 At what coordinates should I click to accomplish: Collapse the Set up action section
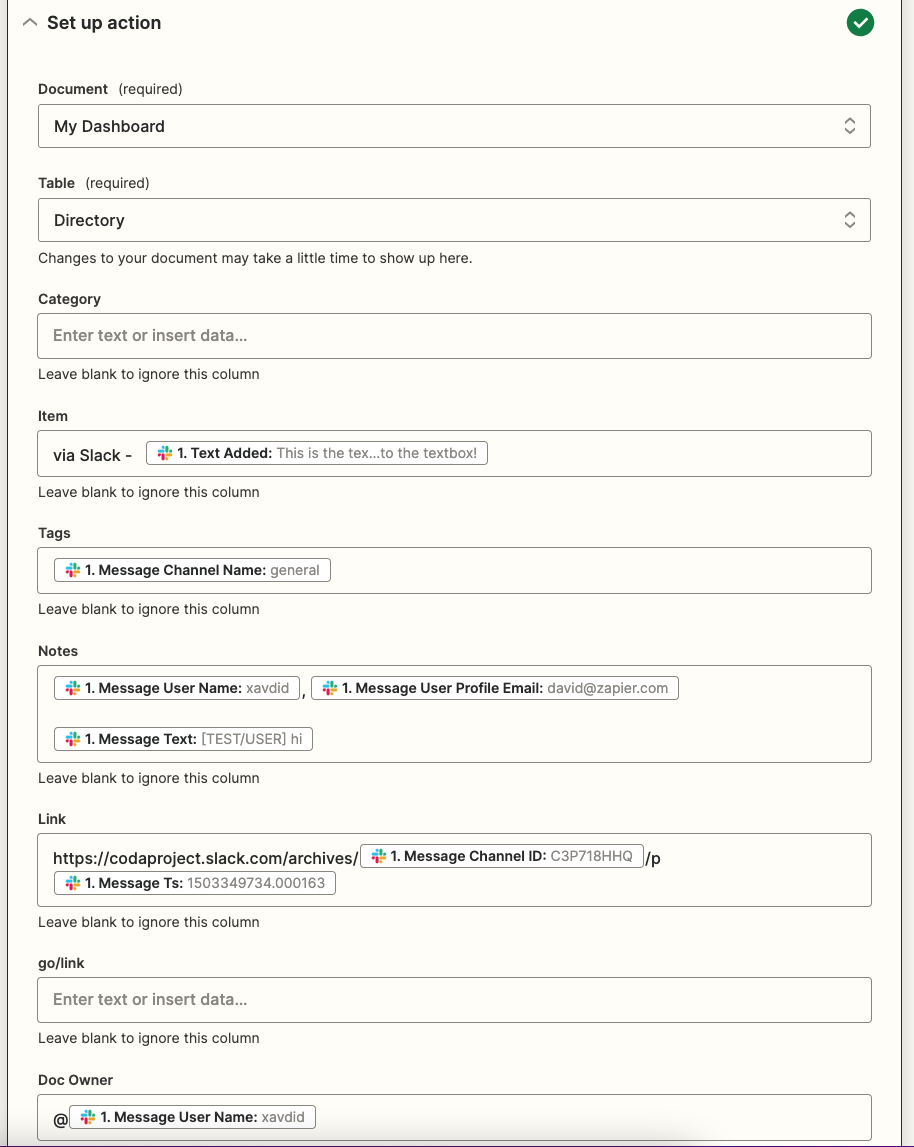(x=29, y=22)
